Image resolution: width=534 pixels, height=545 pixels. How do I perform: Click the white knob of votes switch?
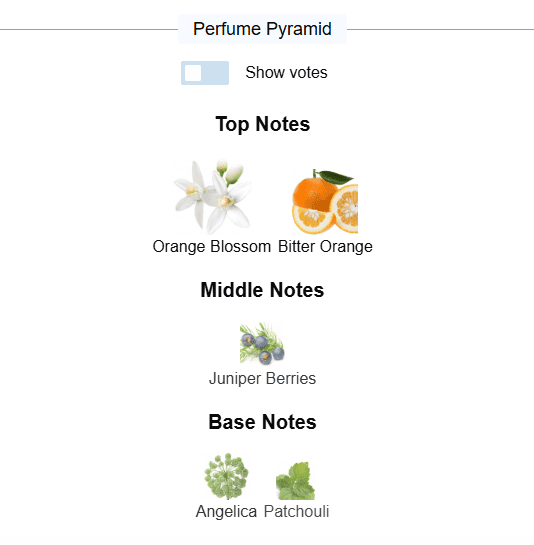click(193, 73)
